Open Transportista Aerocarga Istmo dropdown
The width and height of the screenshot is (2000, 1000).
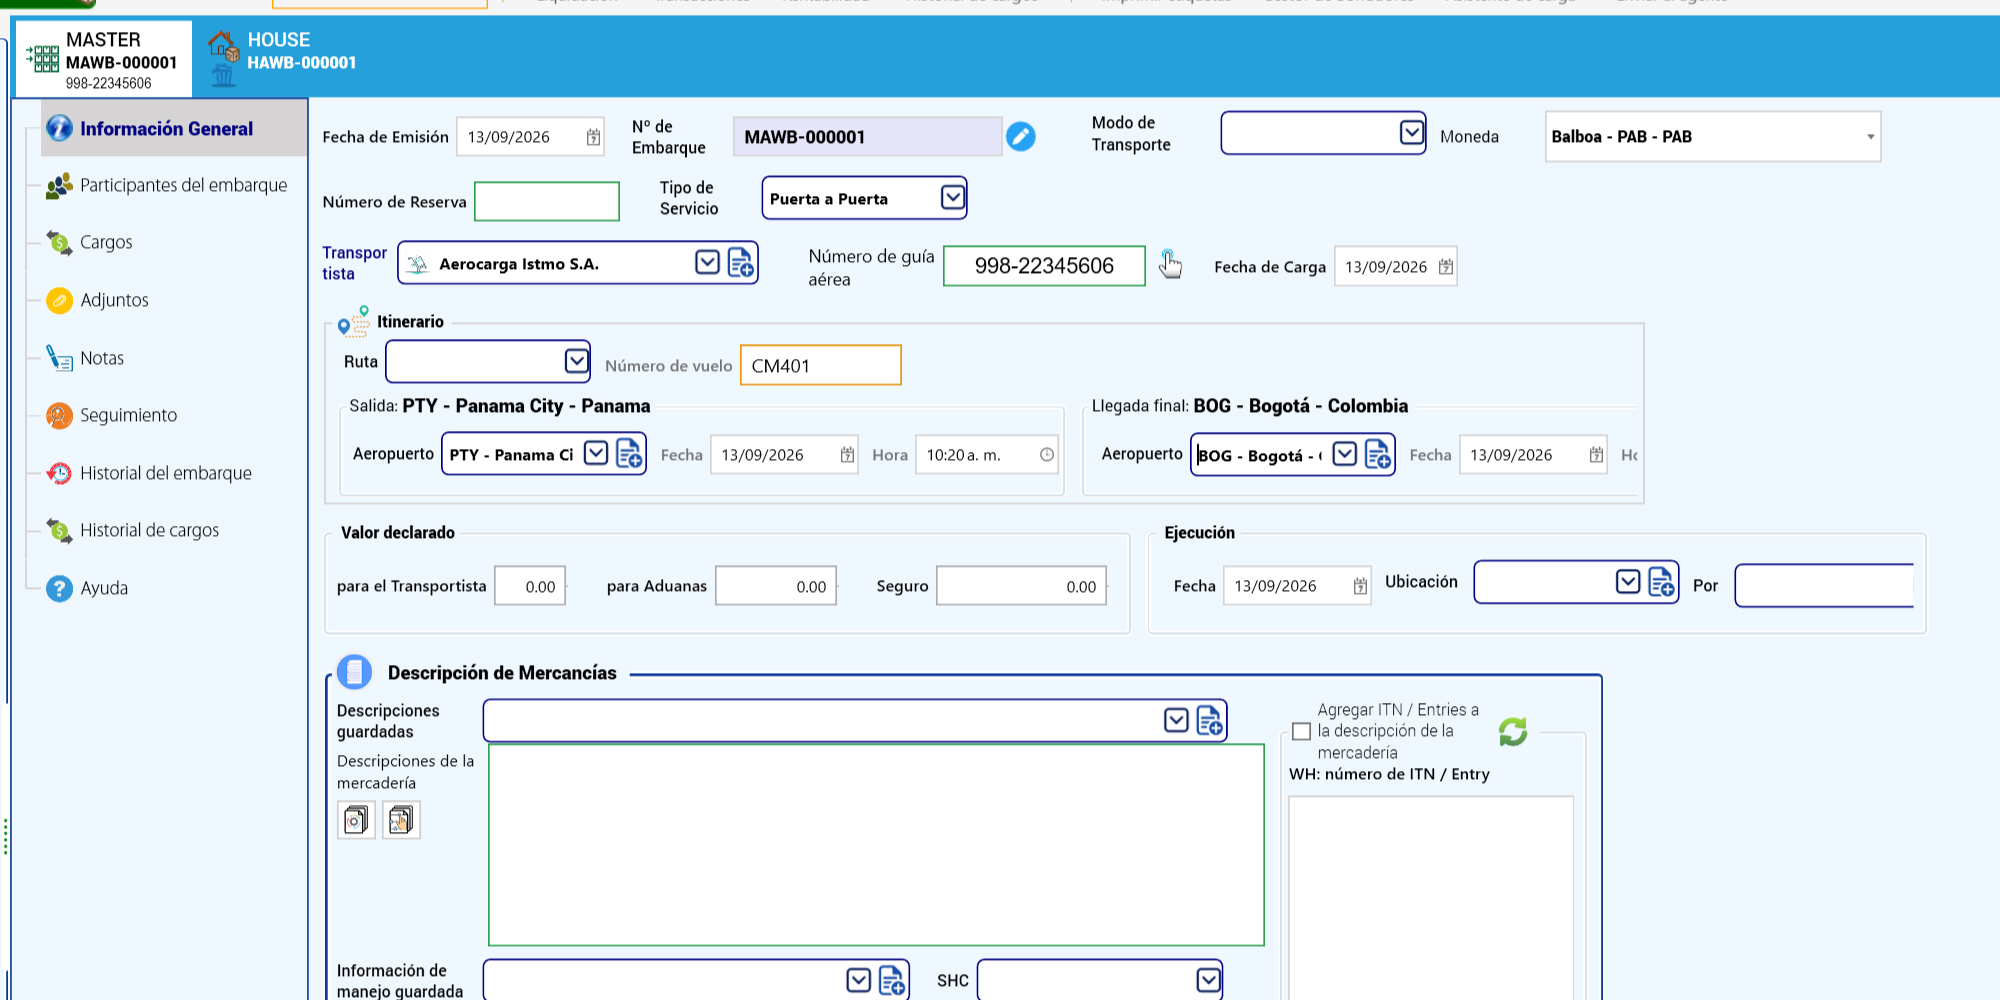(707, 262)
